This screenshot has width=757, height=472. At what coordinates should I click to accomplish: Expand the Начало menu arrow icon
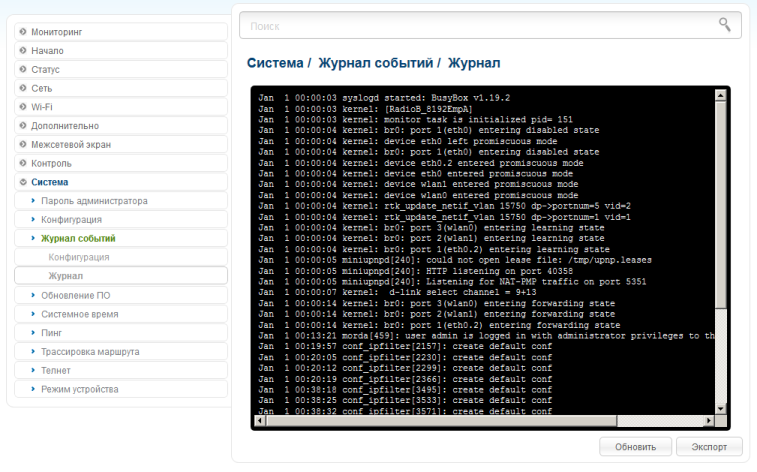23,50
